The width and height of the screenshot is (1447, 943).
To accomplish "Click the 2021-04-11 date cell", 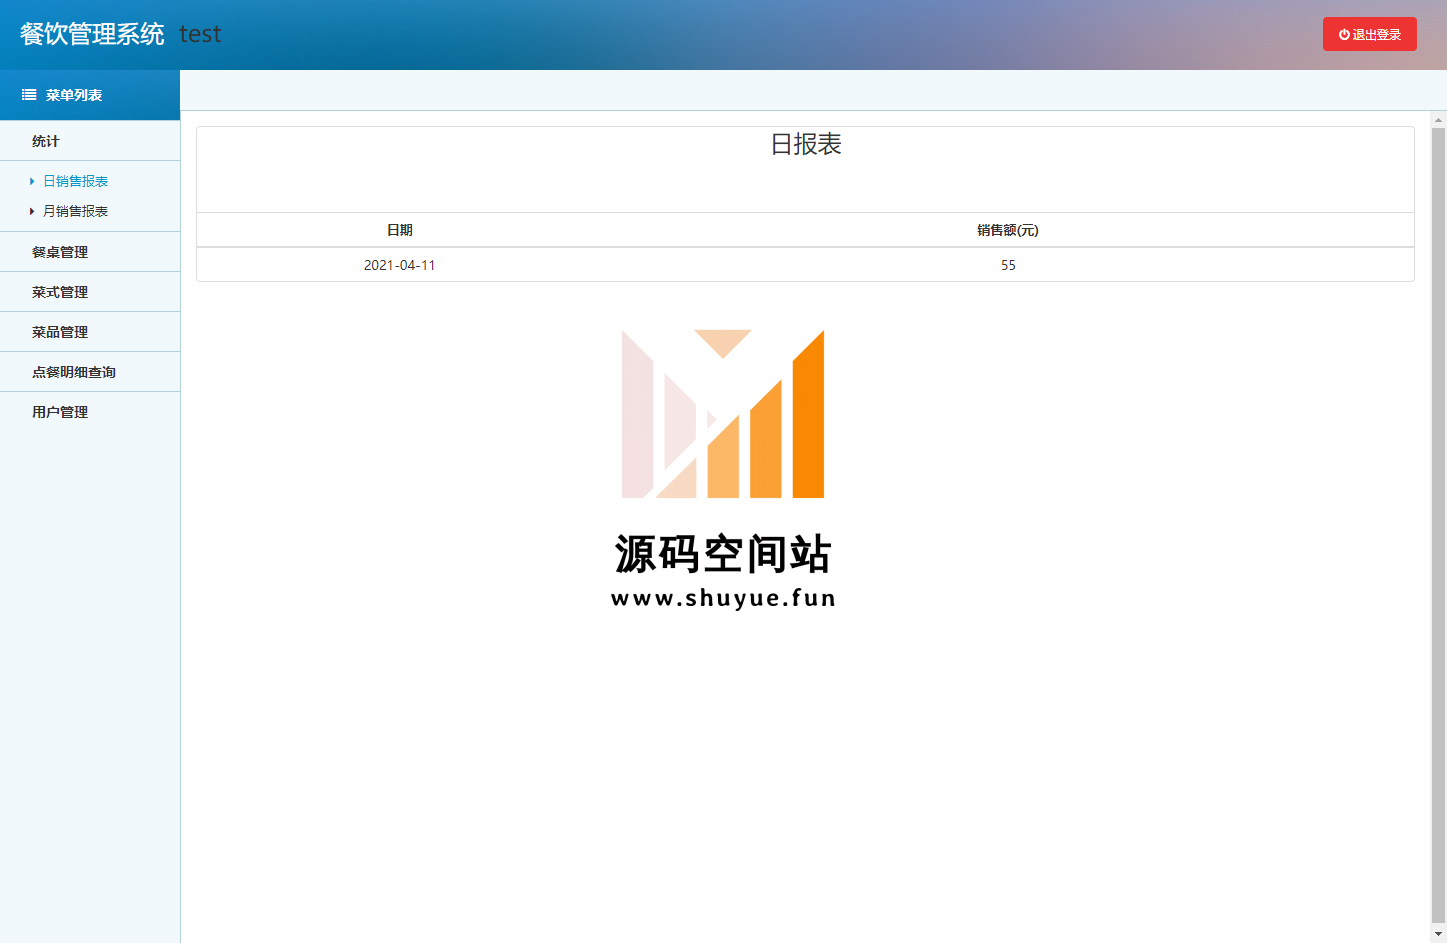I will point(400,265).
